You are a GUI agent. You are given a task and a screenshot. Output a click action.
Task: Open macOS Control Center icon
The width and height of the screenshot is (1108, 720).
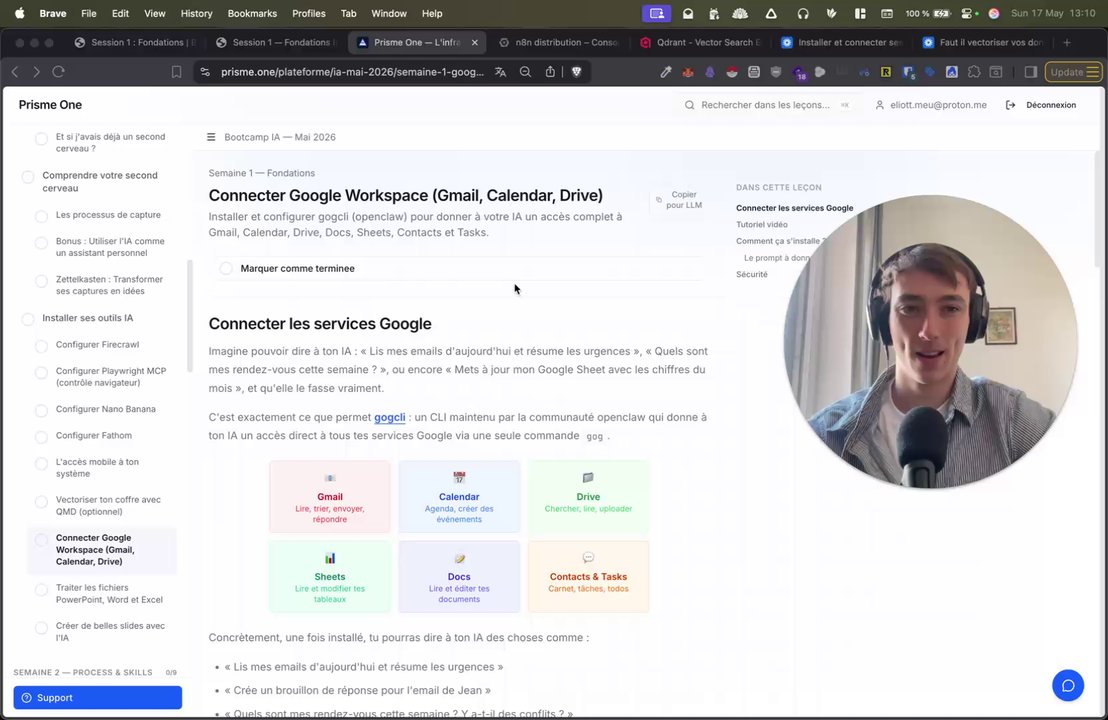967,13
